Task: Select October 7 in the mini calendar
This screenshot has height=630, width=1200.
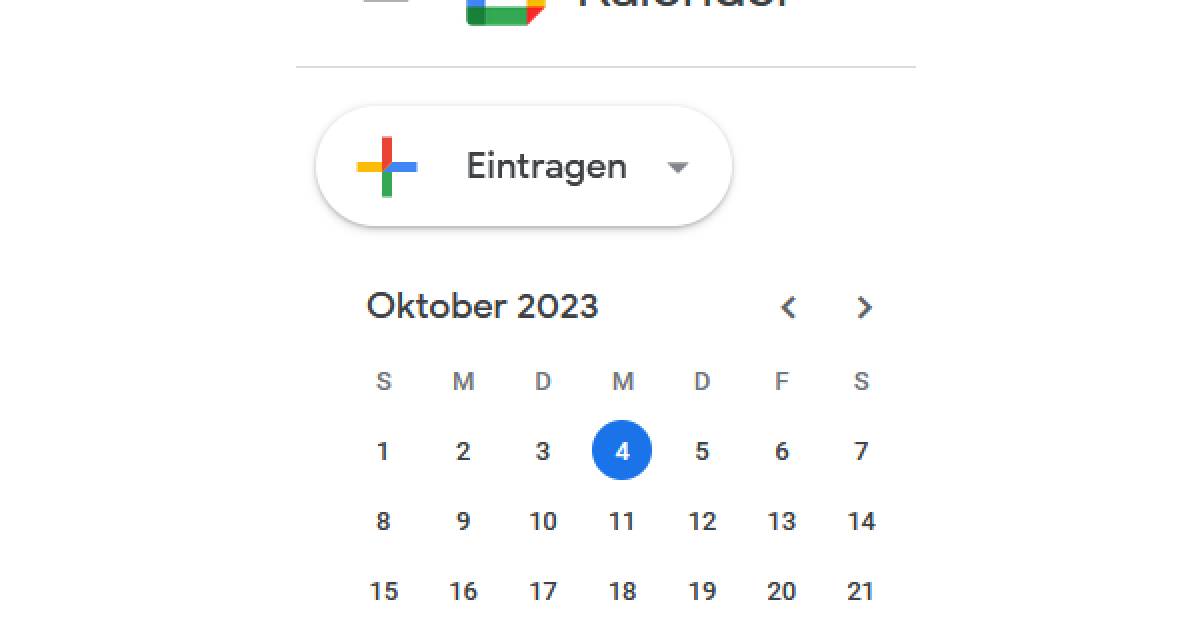Action: click(861, 451)
